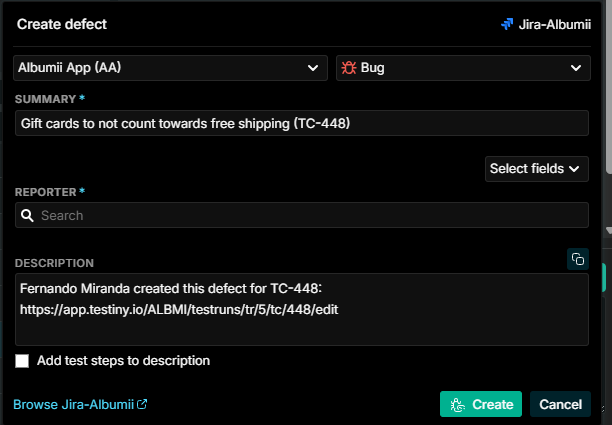Open the Bug issue type dropdown

point(463,68)
